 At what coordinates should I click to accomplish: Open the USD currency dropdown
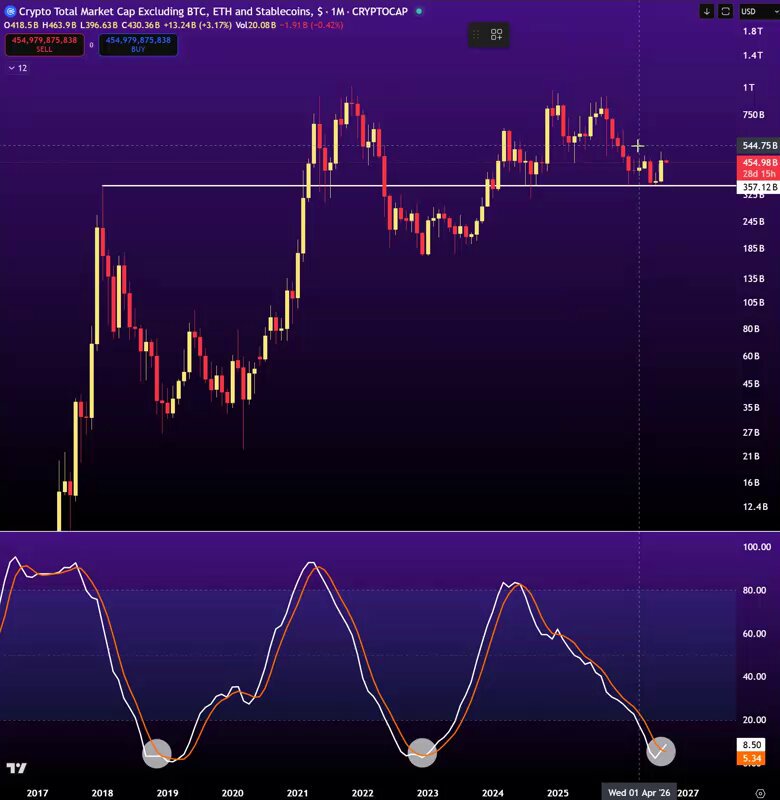(759, 11)
